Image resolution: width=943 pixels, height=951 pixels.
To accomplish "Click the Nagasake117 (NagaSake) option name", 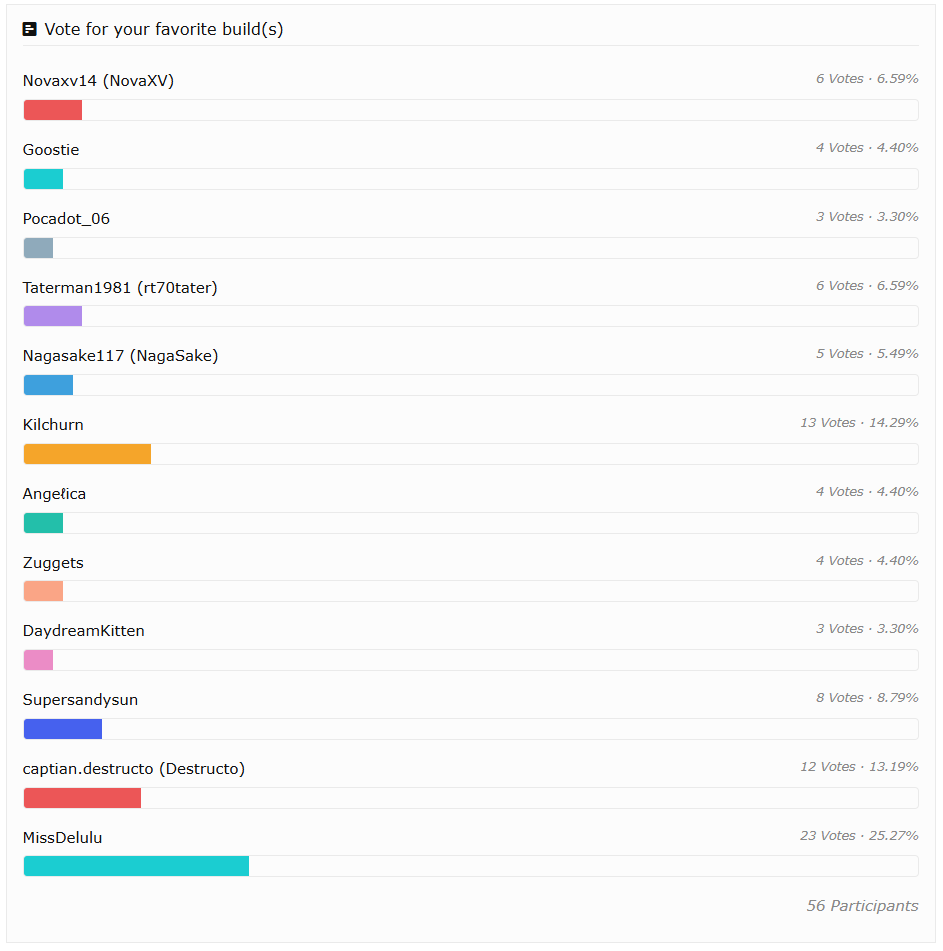I will [x=120, y=356].
